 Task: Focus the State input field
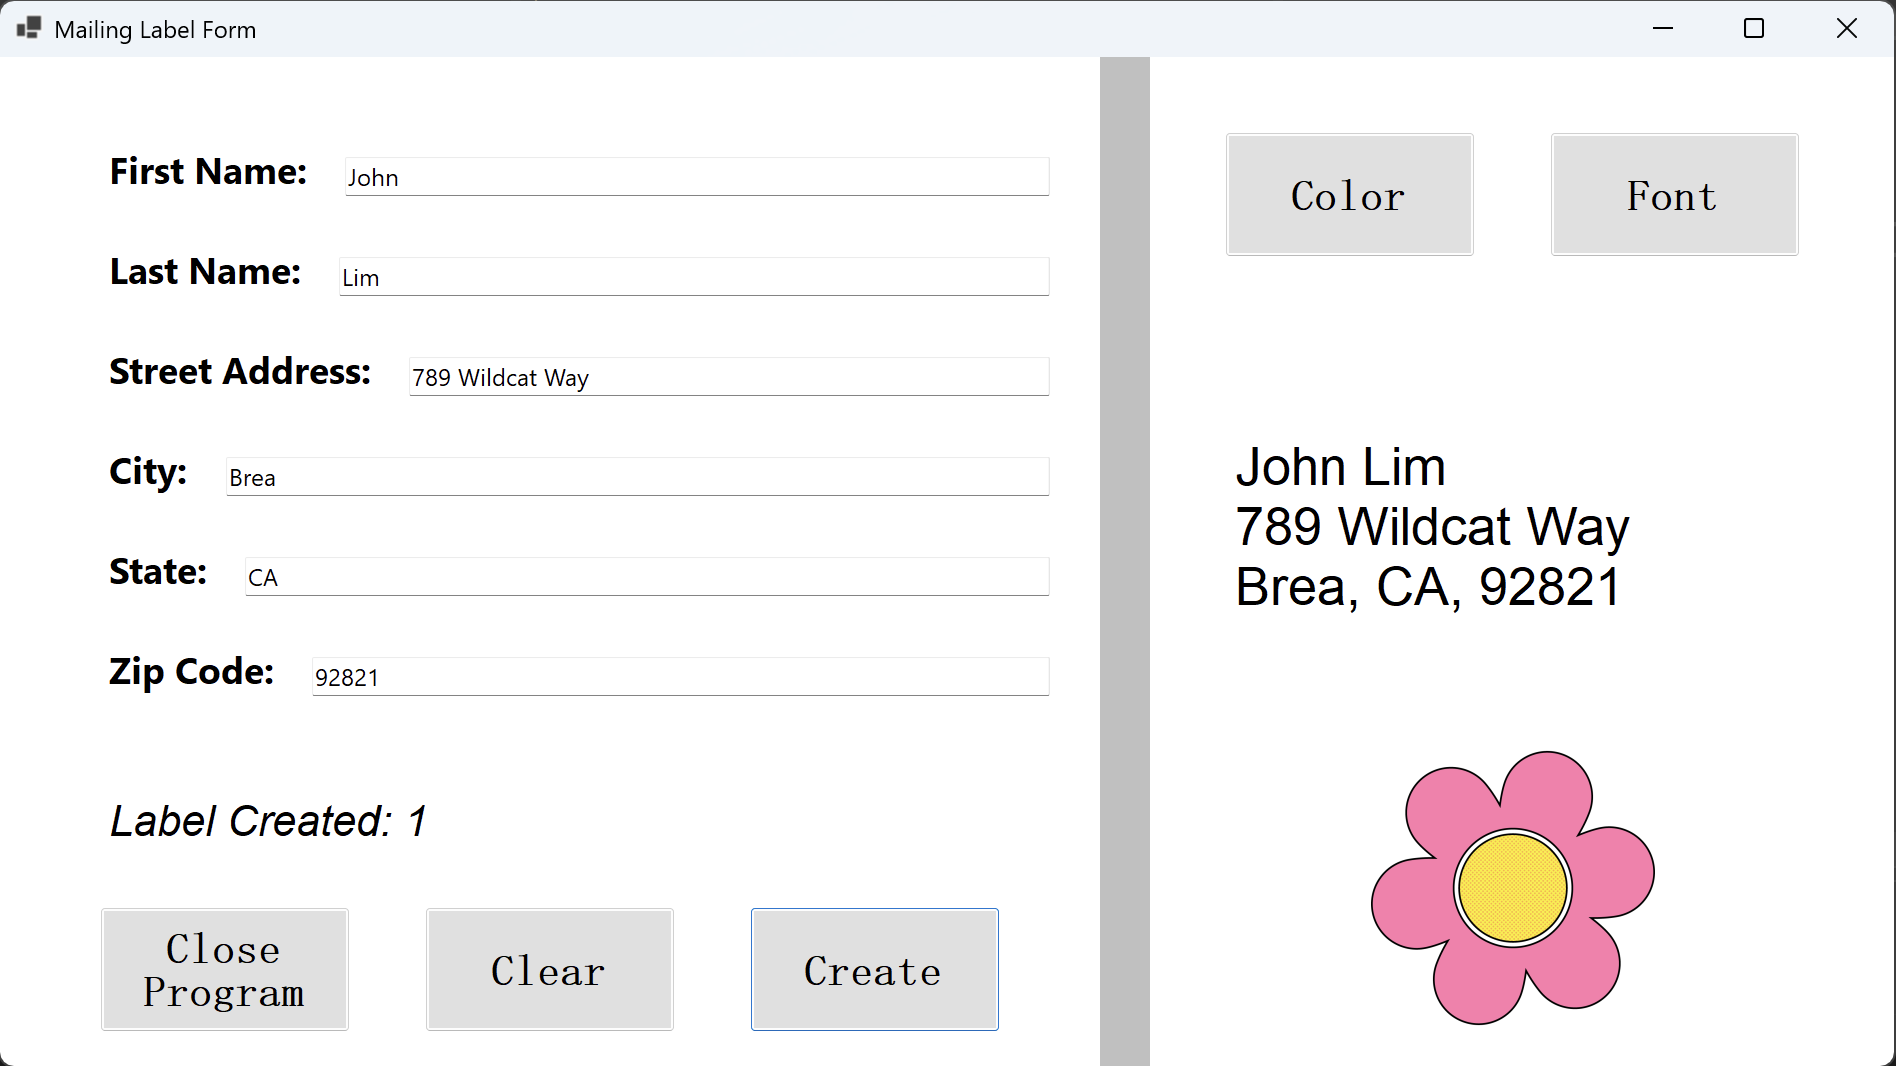646,577
